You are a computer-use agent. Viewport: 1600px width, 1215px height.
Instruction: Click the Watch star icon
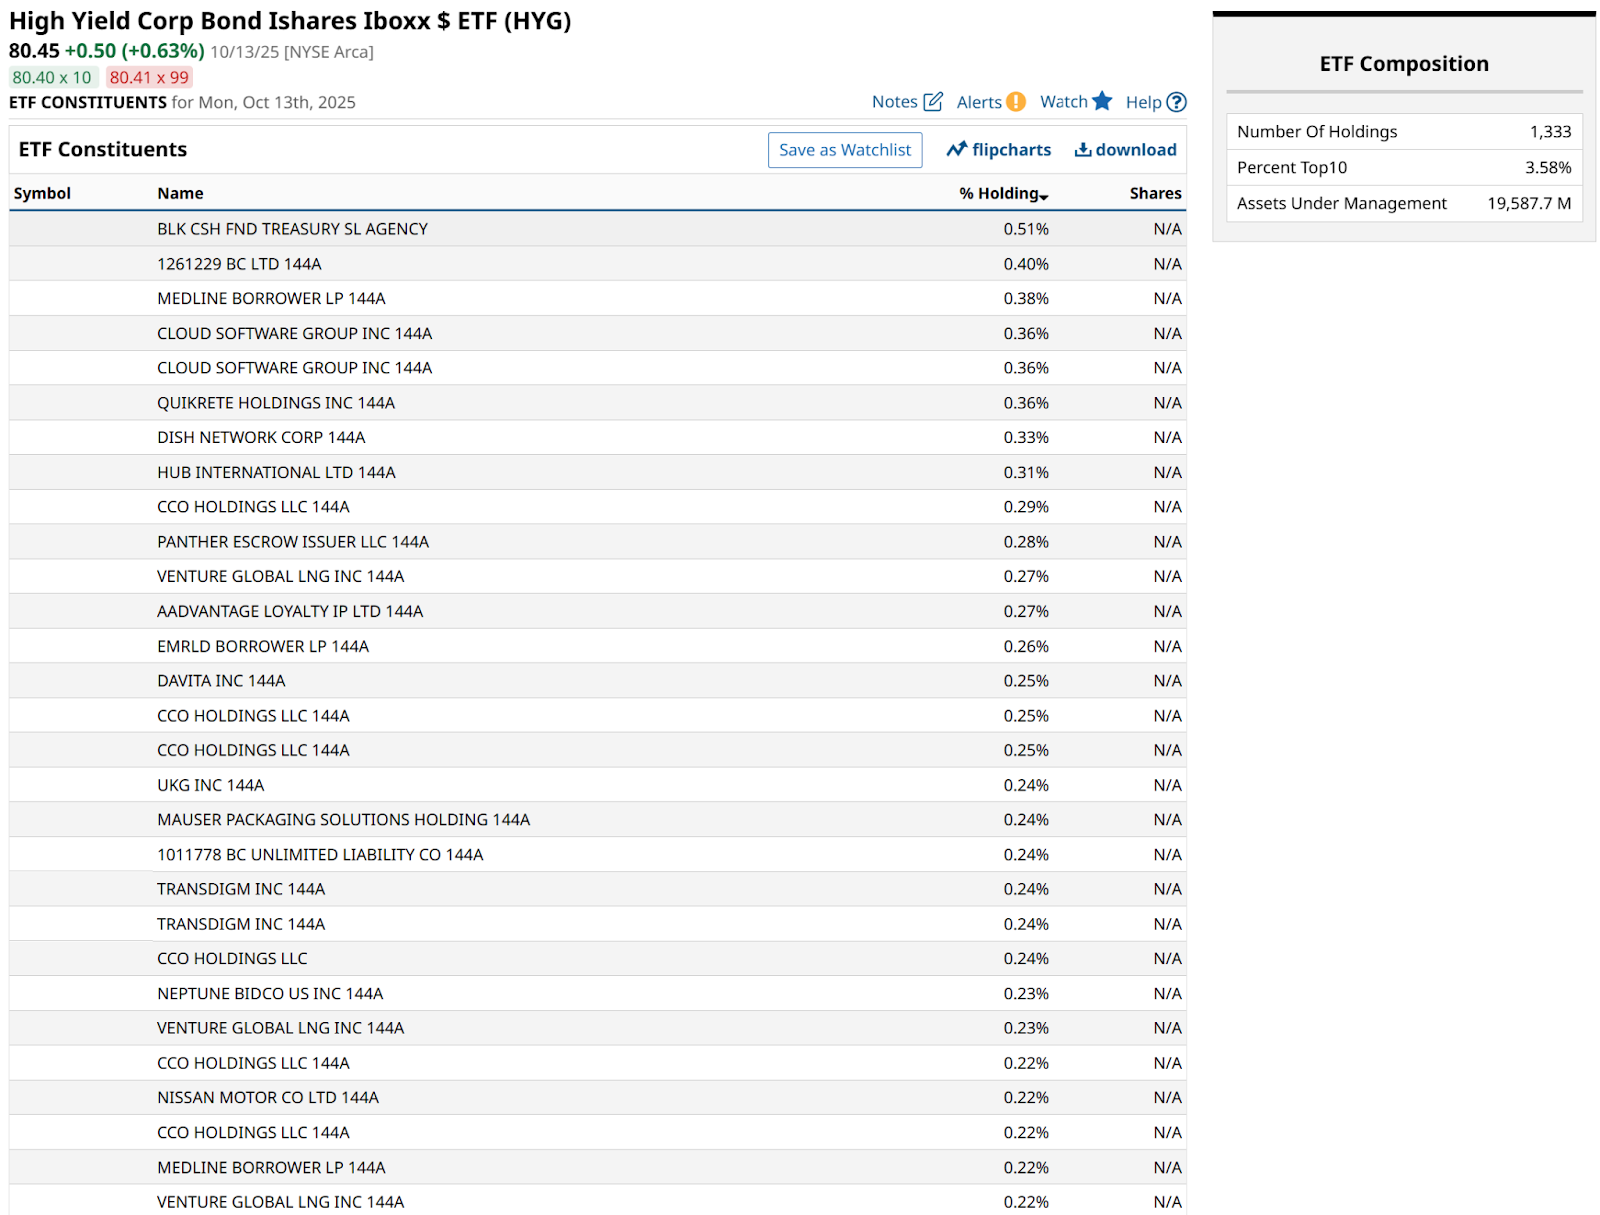click(1102, 101)
